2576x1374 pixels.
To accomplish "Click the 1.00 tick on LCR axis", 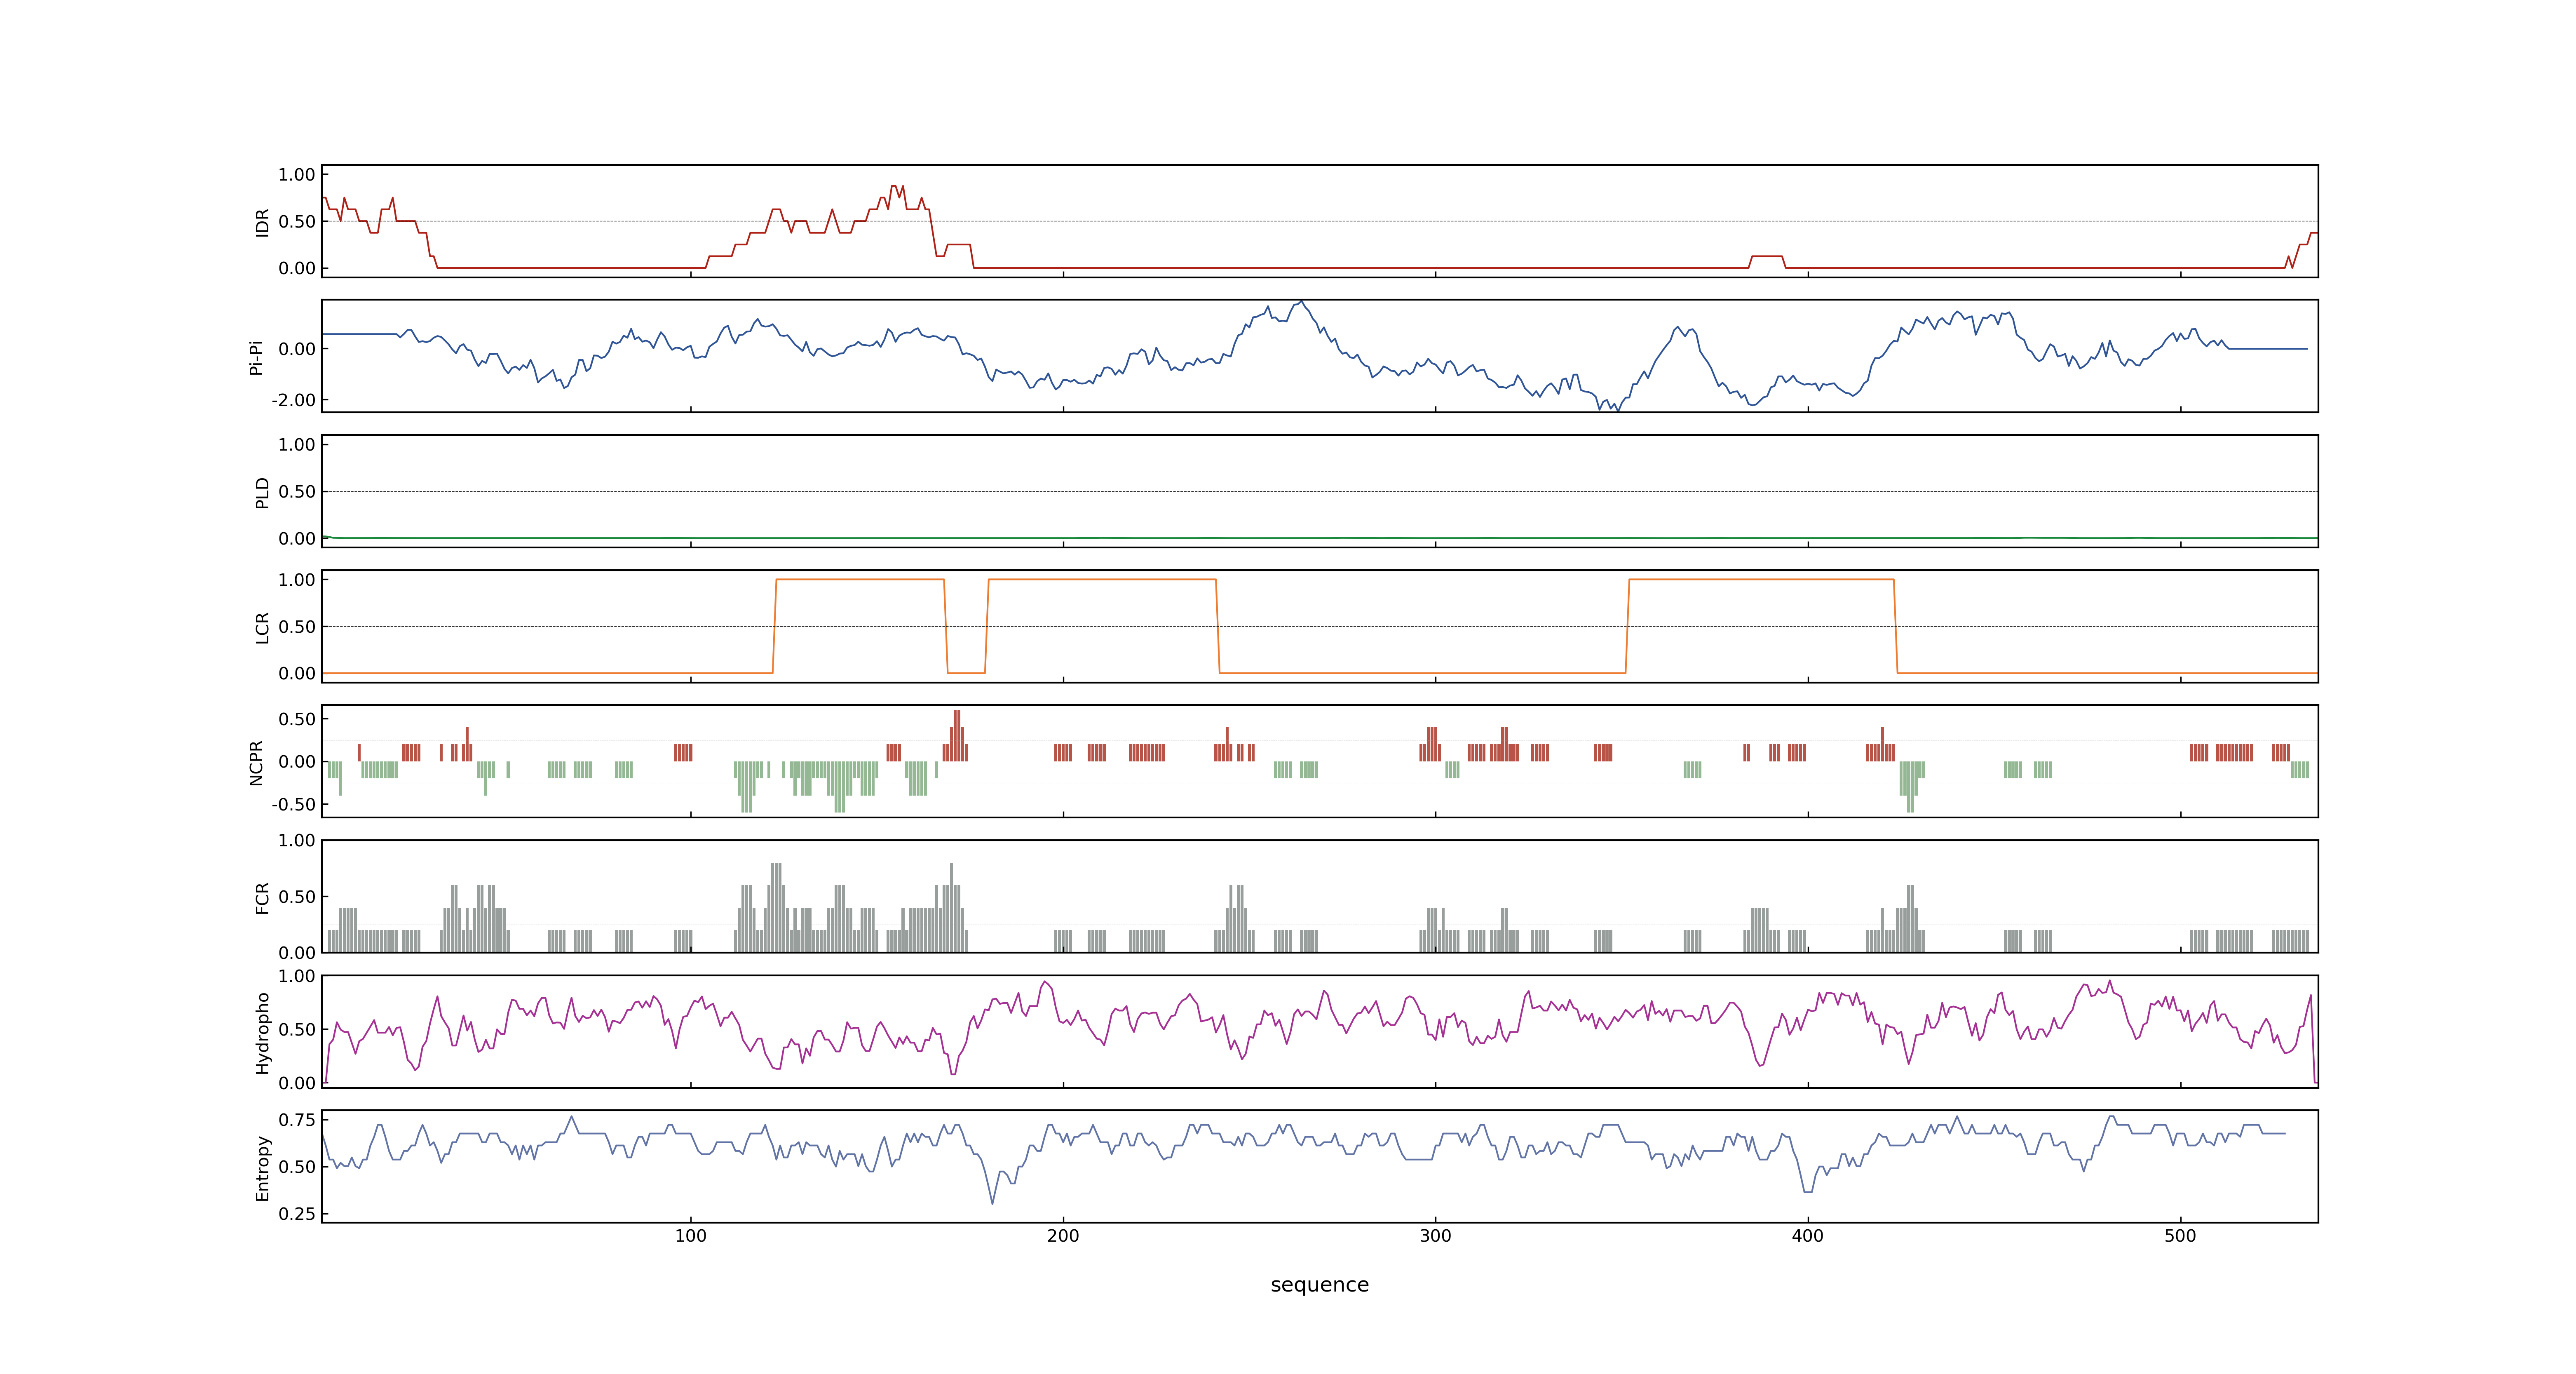I will click(x=297, y=580).
